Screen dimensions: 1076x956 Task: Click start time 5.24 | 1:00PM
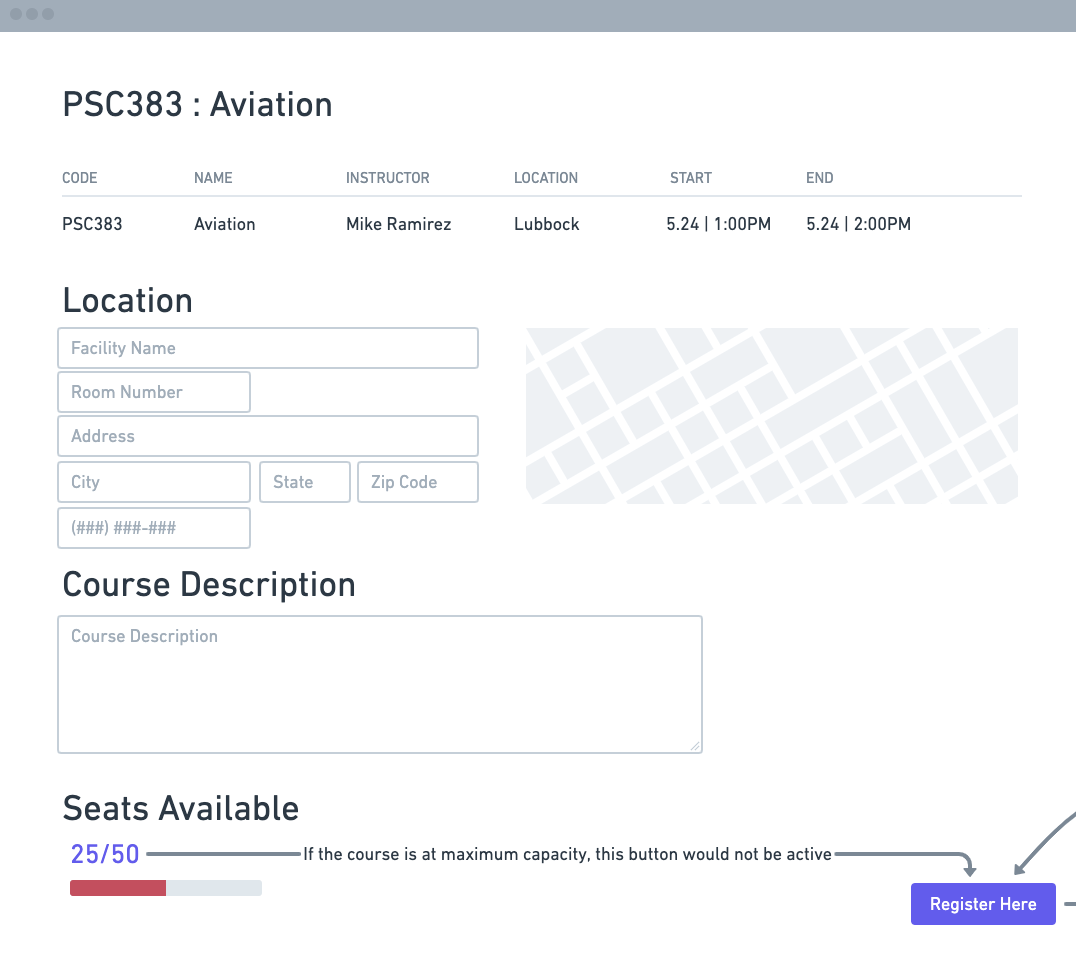click(x=718, y=224)
